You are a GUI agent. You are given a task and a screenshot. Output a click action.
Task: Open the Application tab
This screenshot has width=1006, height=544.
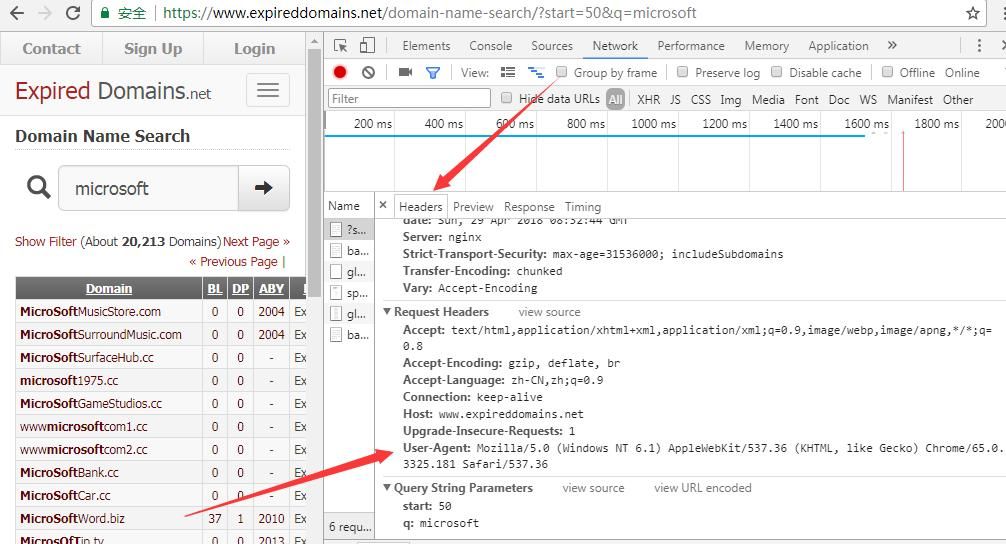click(839, 46)
